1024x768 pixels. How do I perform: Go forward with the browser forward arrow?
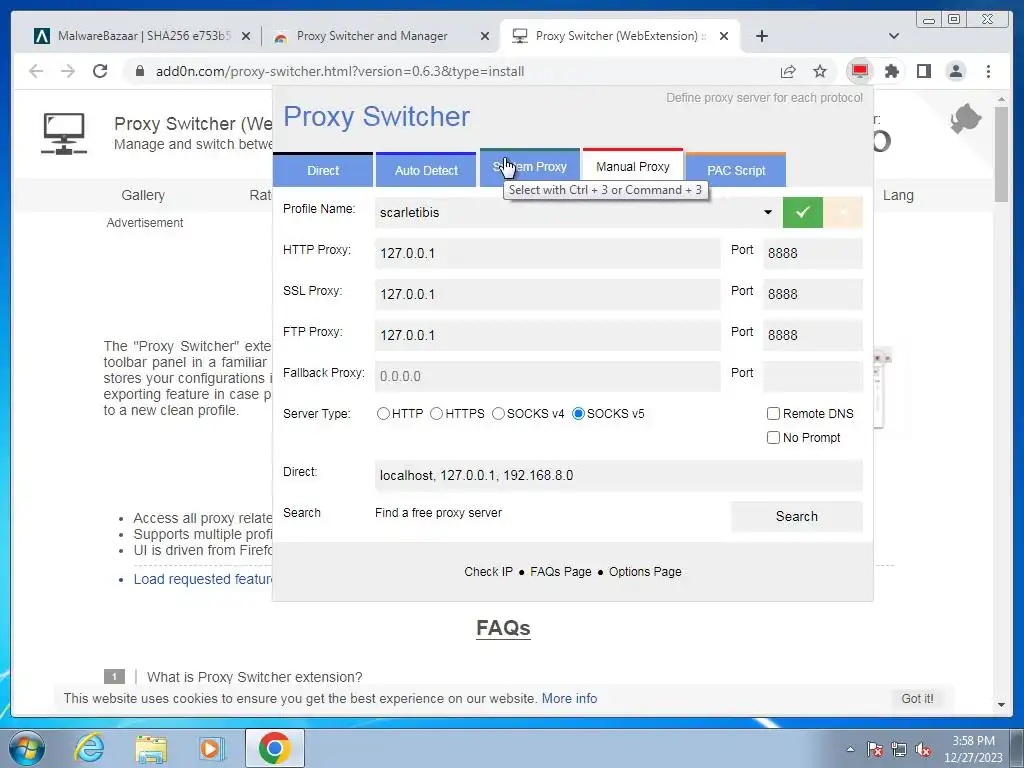pyautogui.click(x=68, y=71)
